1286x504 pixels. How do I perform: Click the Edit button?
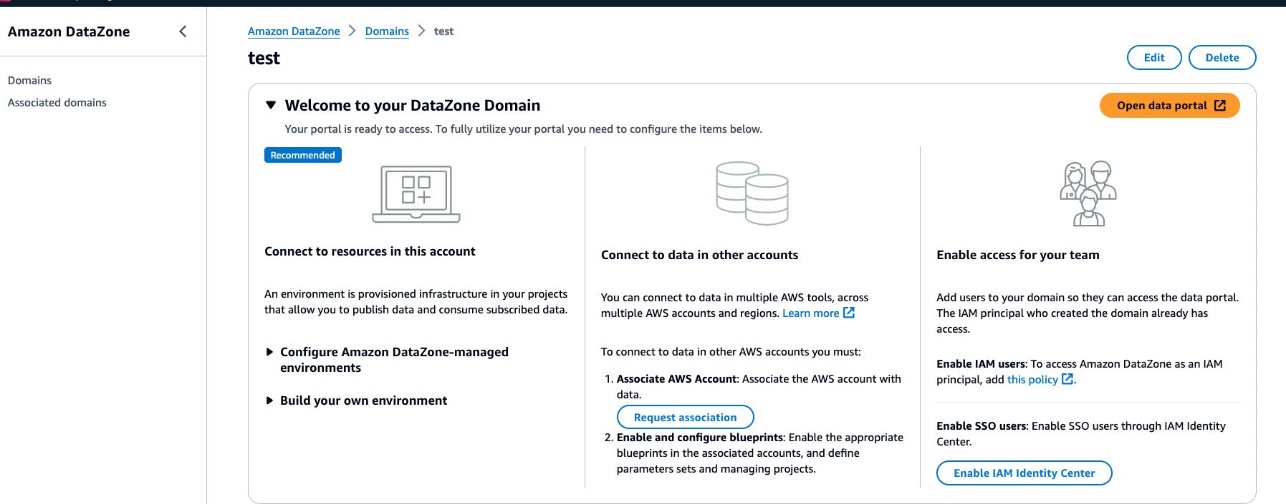[1154, 57]
